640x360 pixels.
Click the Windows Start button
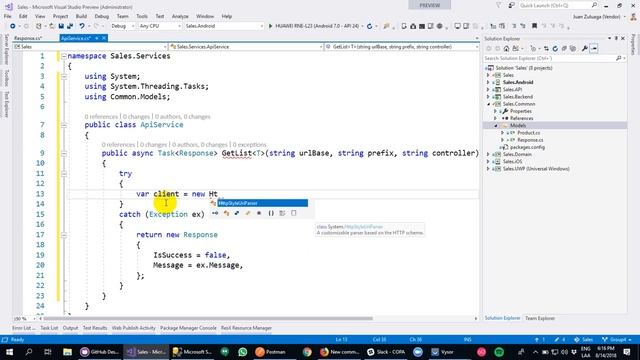coord(9,352)
